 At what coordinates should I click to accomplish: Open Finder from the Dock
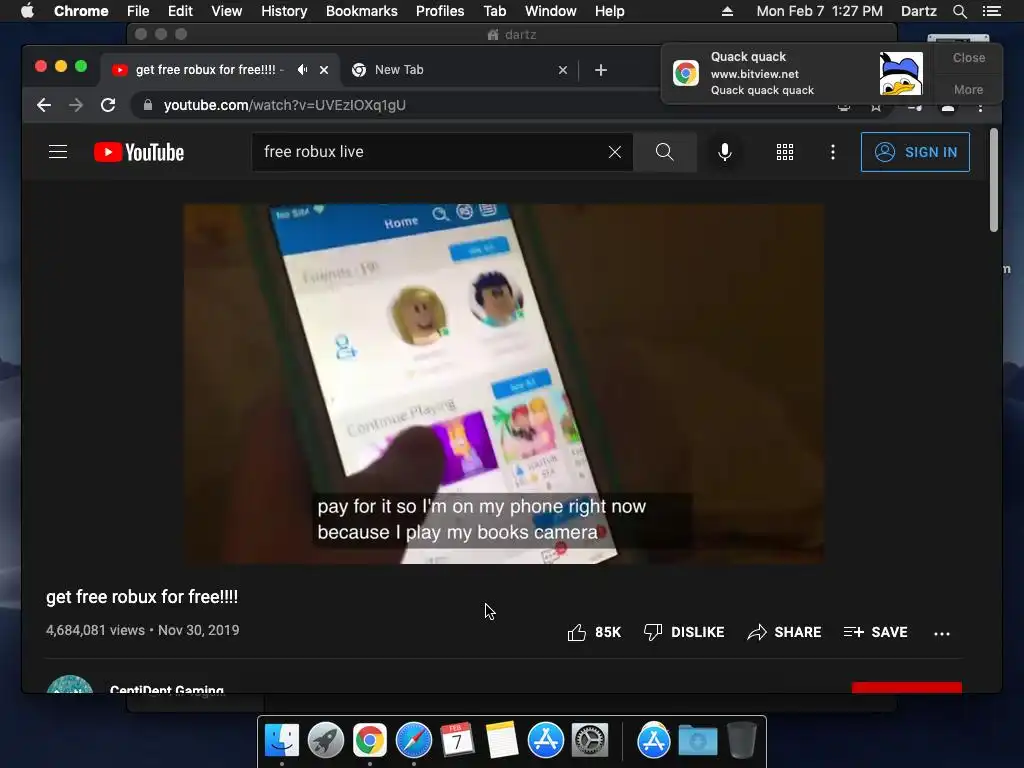pyautogui.click(x=281, y=741)
